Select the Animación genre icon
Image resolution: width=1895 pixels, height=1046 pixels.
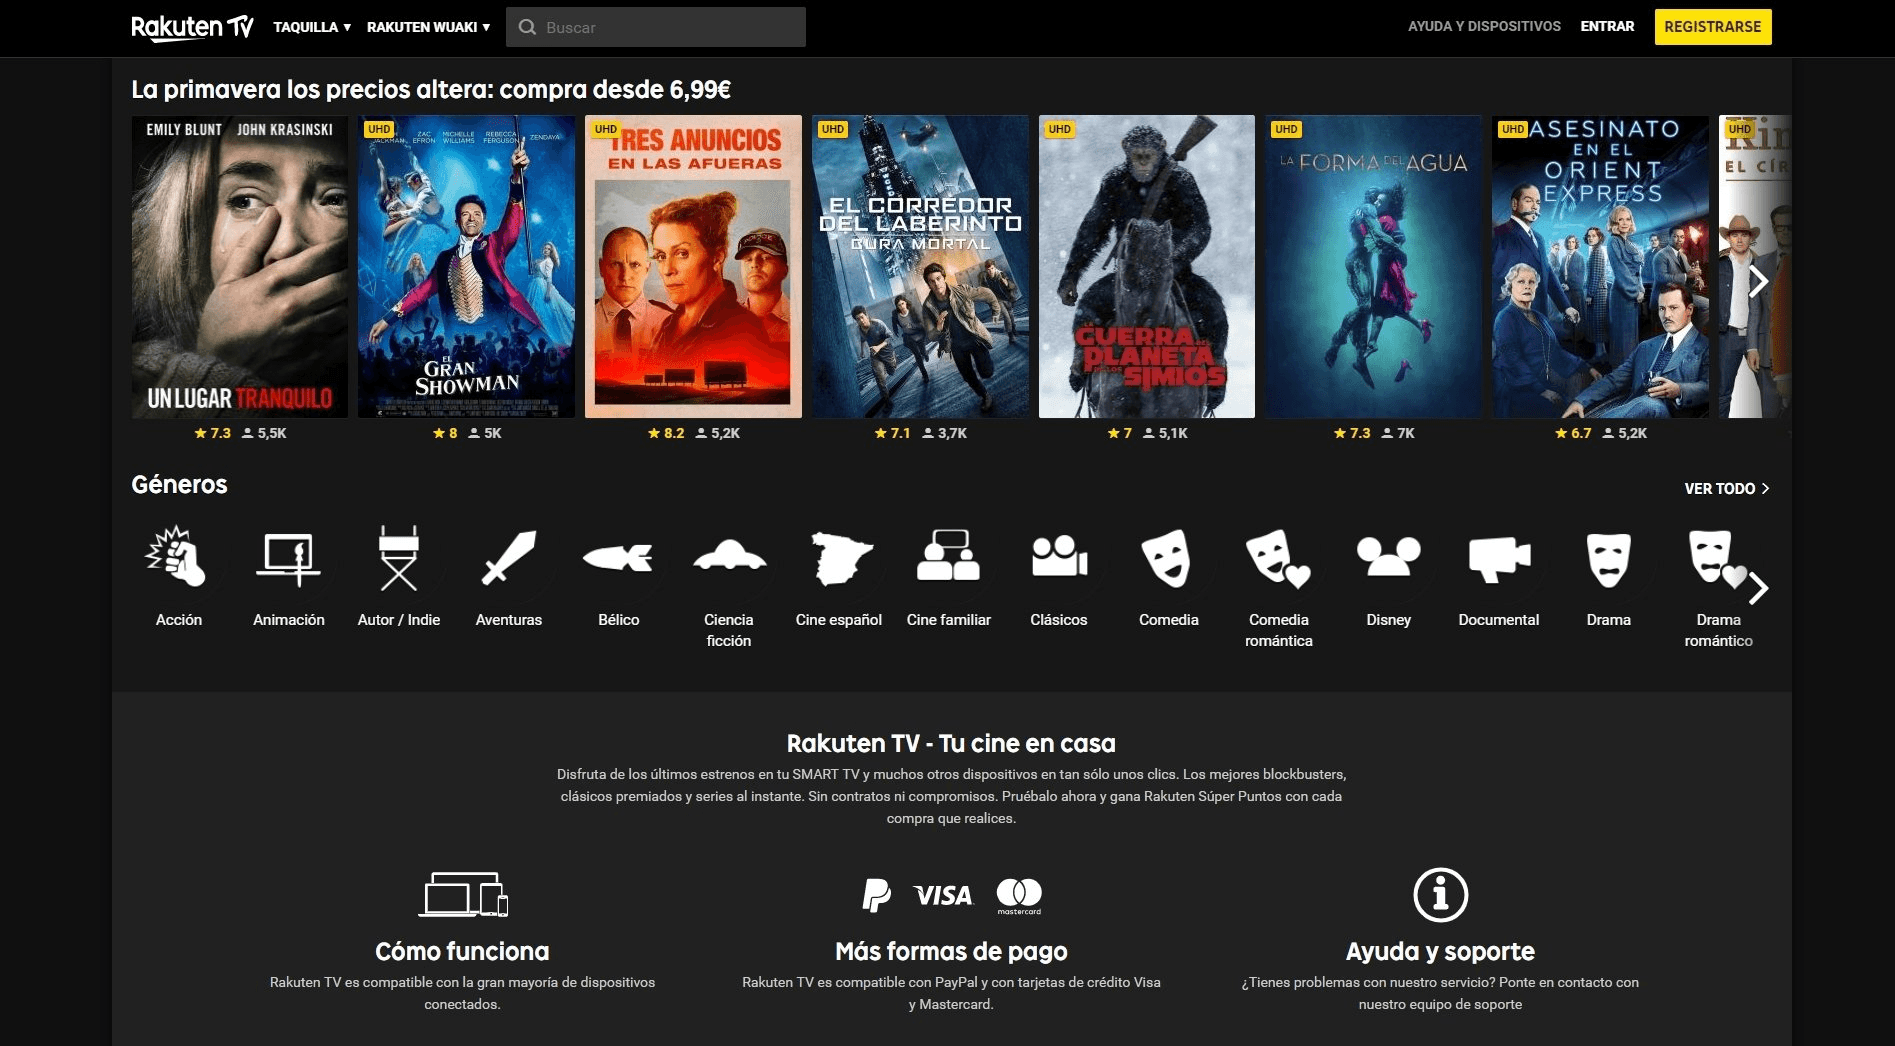(x=289, y=558)
